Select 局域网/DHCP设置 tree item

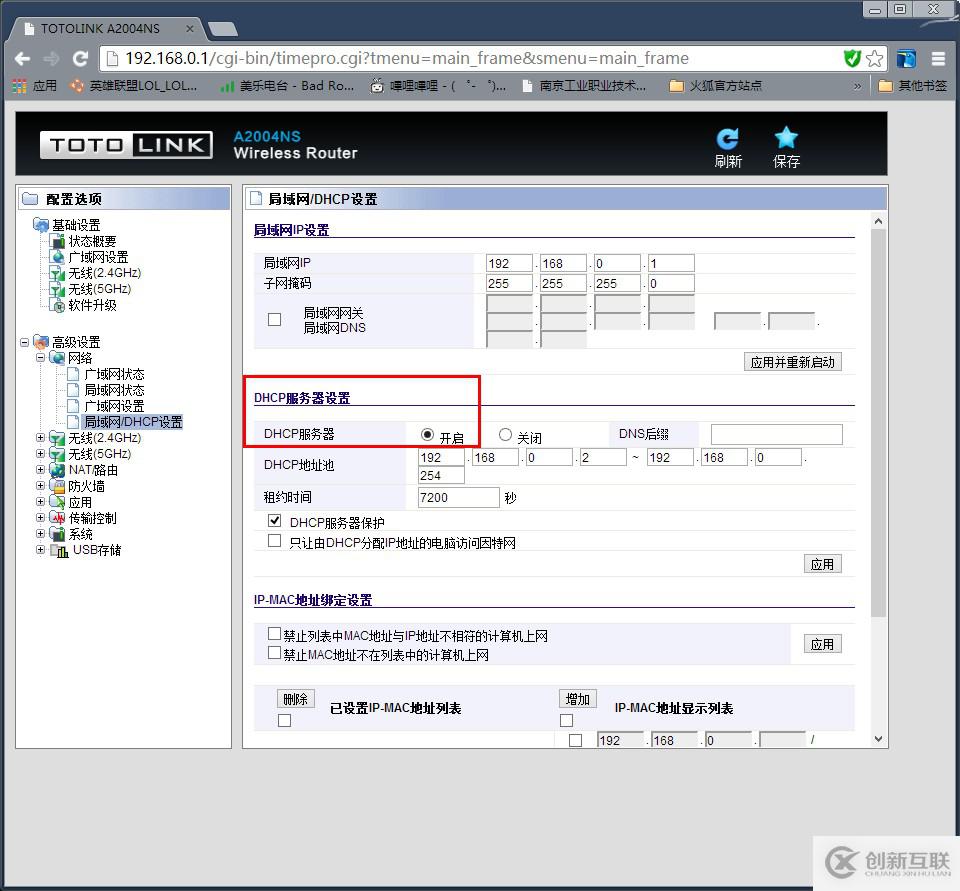[133, 422]
